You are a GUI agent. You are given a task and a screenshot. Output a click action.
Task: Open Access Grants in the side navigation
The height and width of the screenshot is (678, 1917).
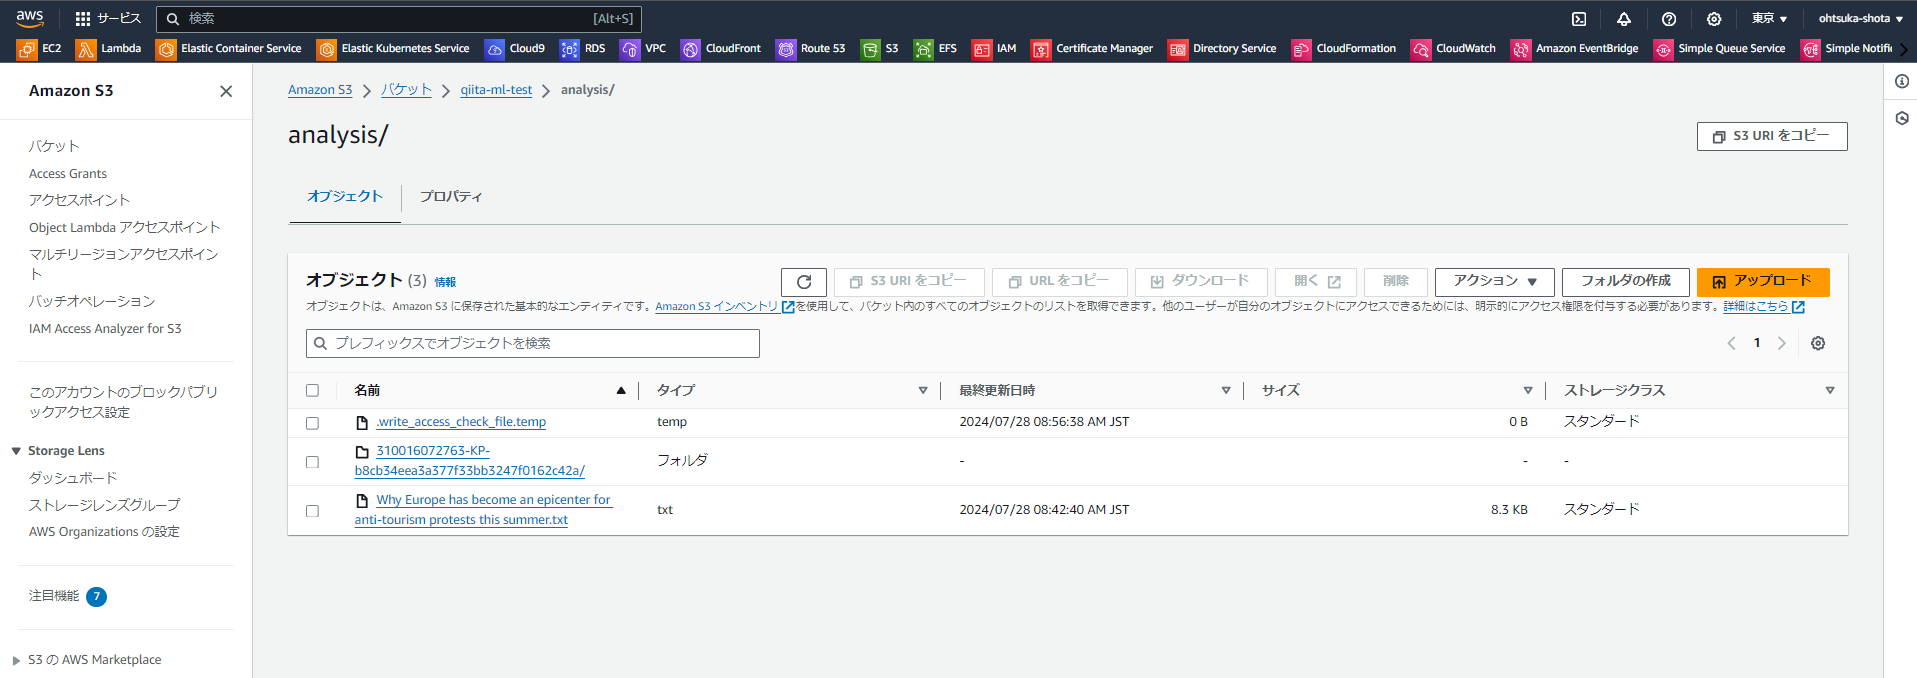[68, 174]
